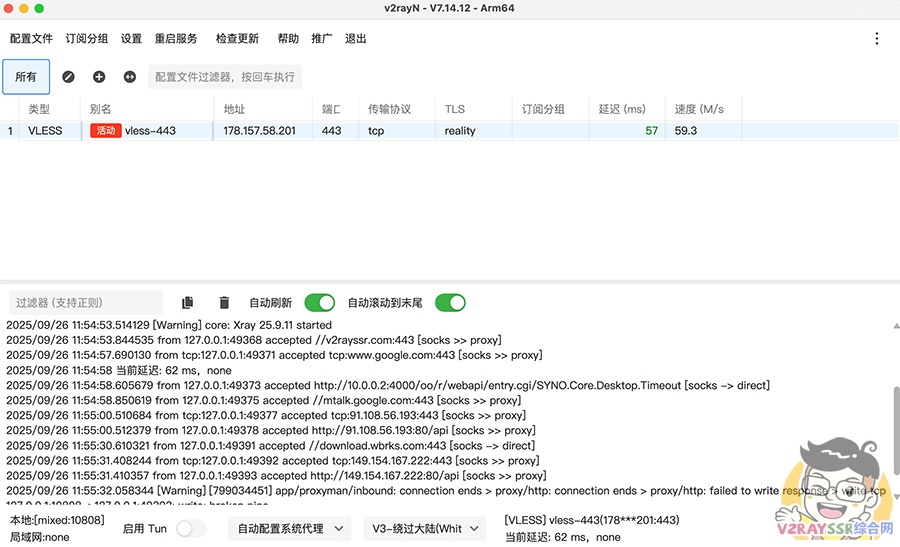This screenshot has width=900, height=547.
Task: Disable the 自动滚动到末尾 auto-scroll switch
Action: coord(450,303)
